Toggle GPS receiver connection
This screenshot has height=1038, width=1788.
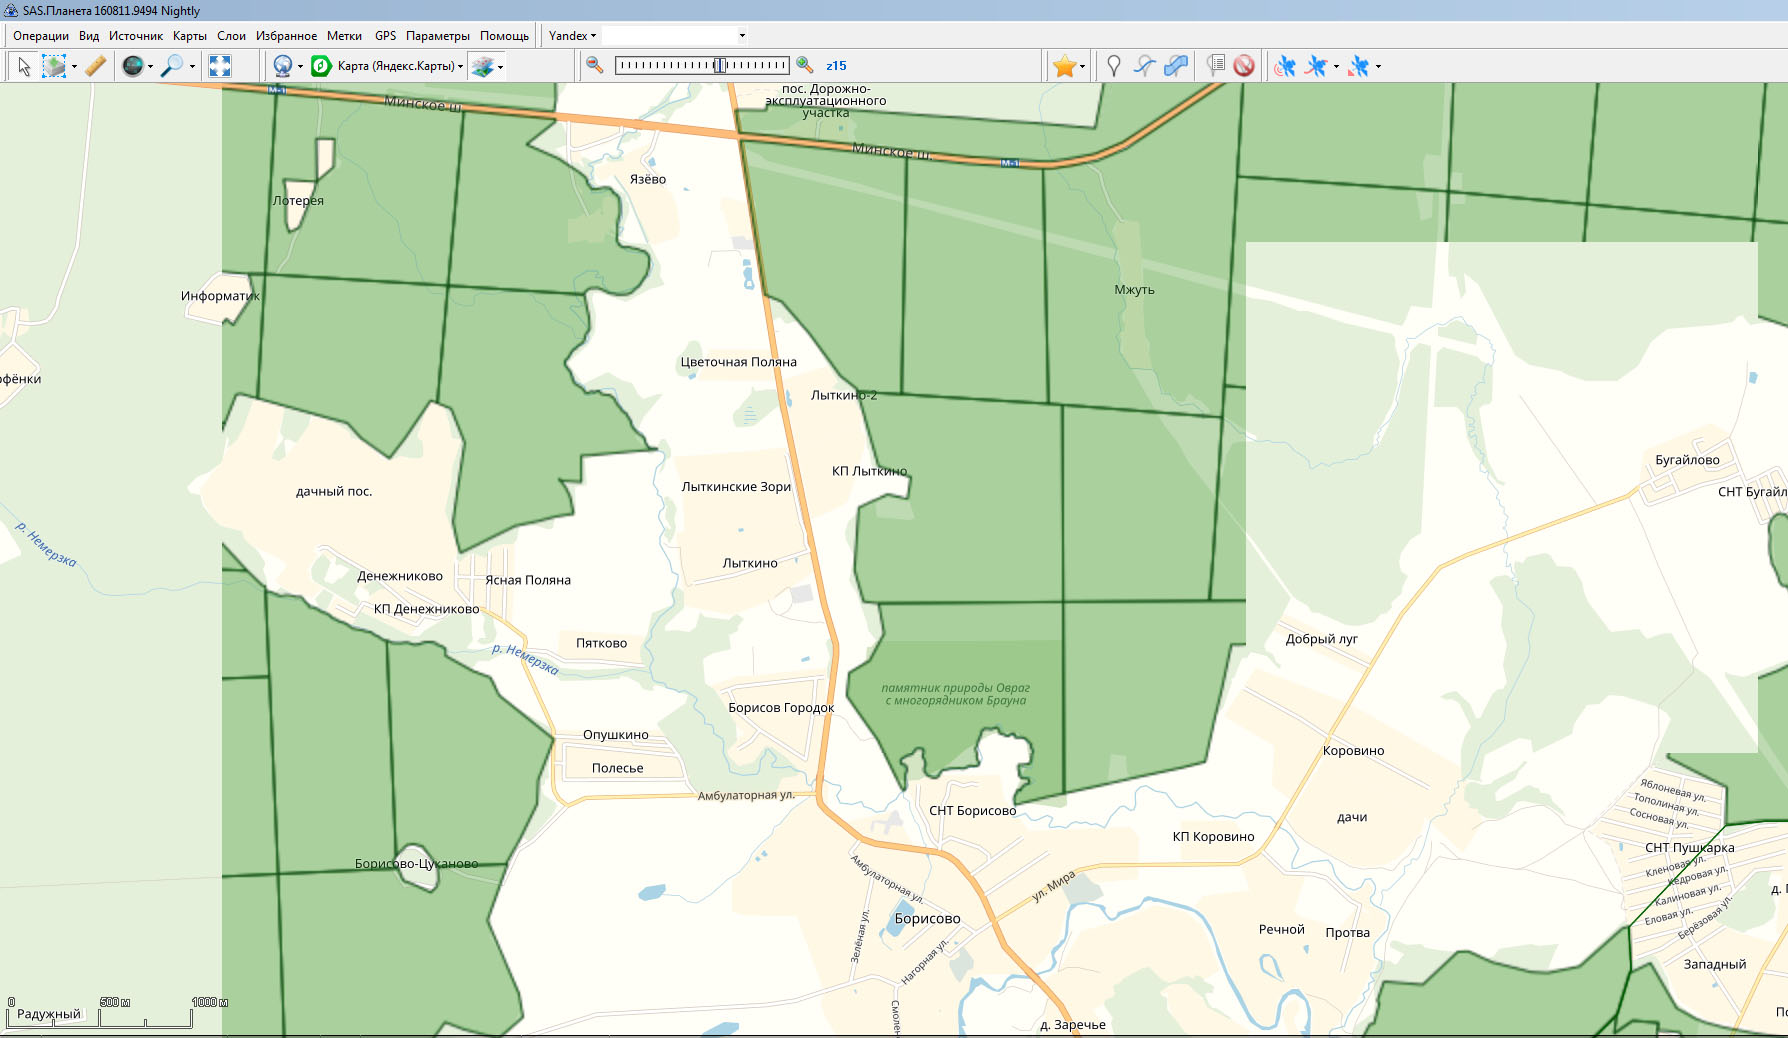point(1285,66)
